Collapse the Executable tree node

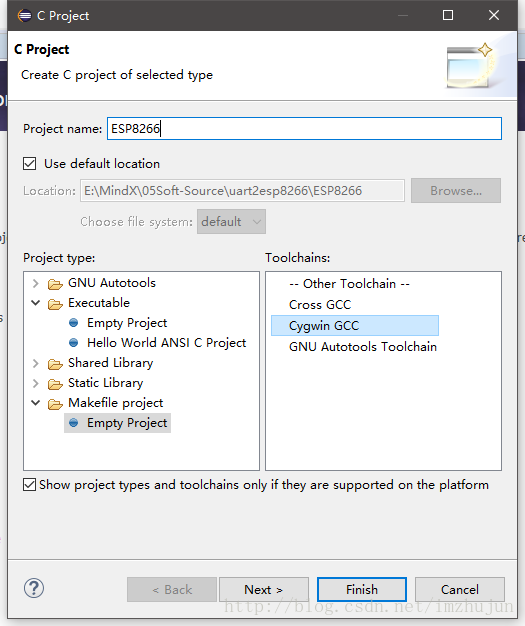(36, 303)
